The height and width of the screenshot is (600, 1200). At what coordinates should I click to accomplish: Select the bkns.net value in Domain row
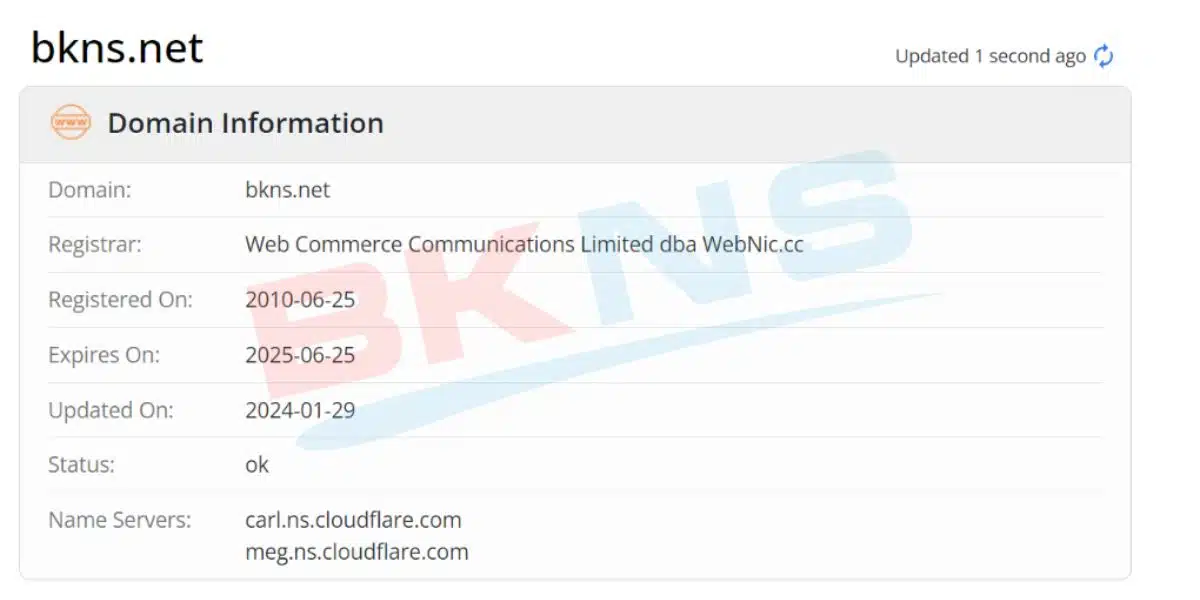click(287, 189)
